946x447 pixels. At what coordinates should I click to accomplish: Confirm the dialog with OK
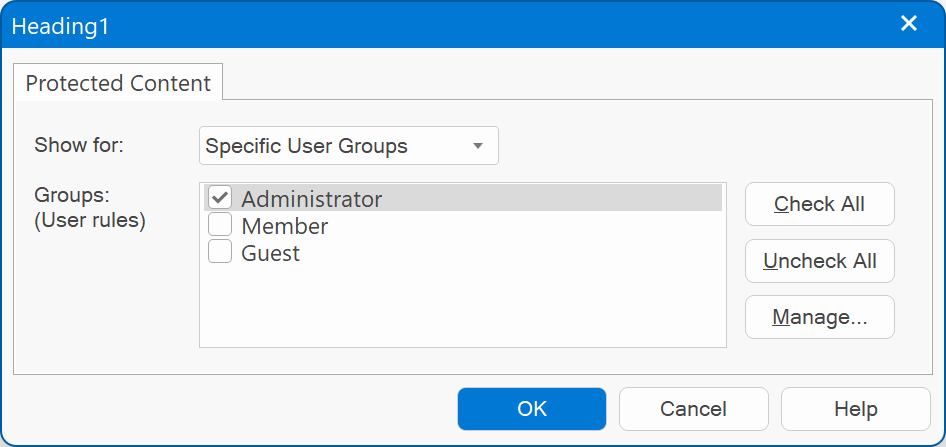coord(532,409)
